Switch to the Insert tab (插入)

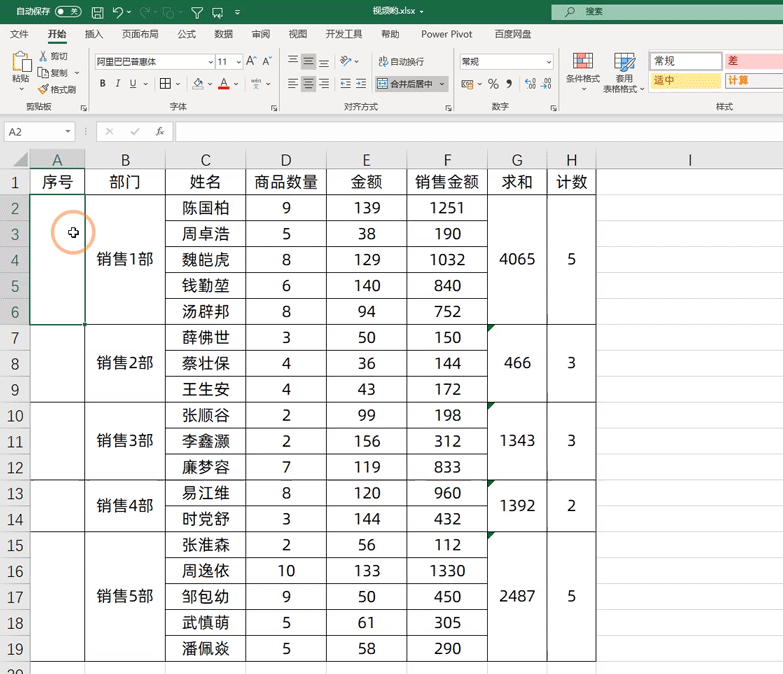pyautogui.click(x=93, y=34)
